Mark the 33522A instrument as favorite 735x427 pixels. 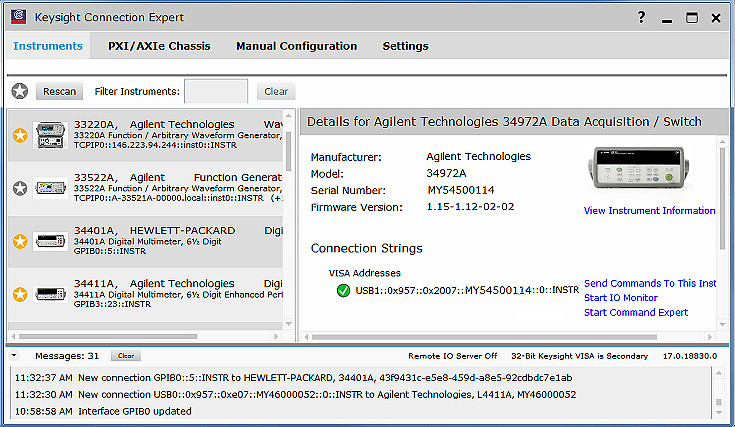click(20, 188)
